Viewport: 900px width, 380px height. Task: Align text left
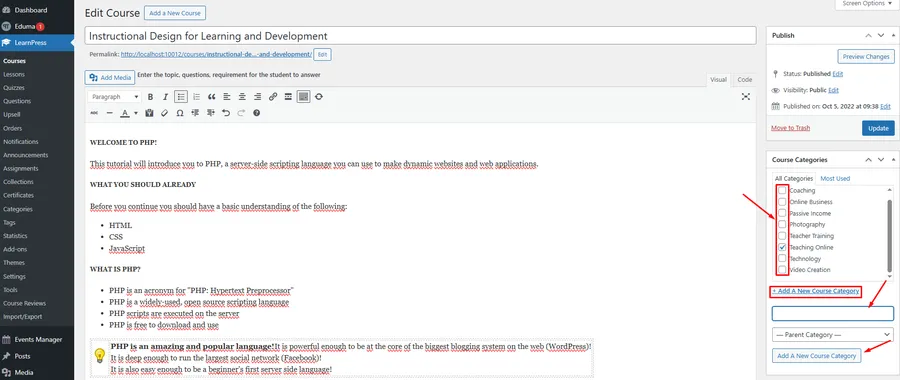pos(227,97)
